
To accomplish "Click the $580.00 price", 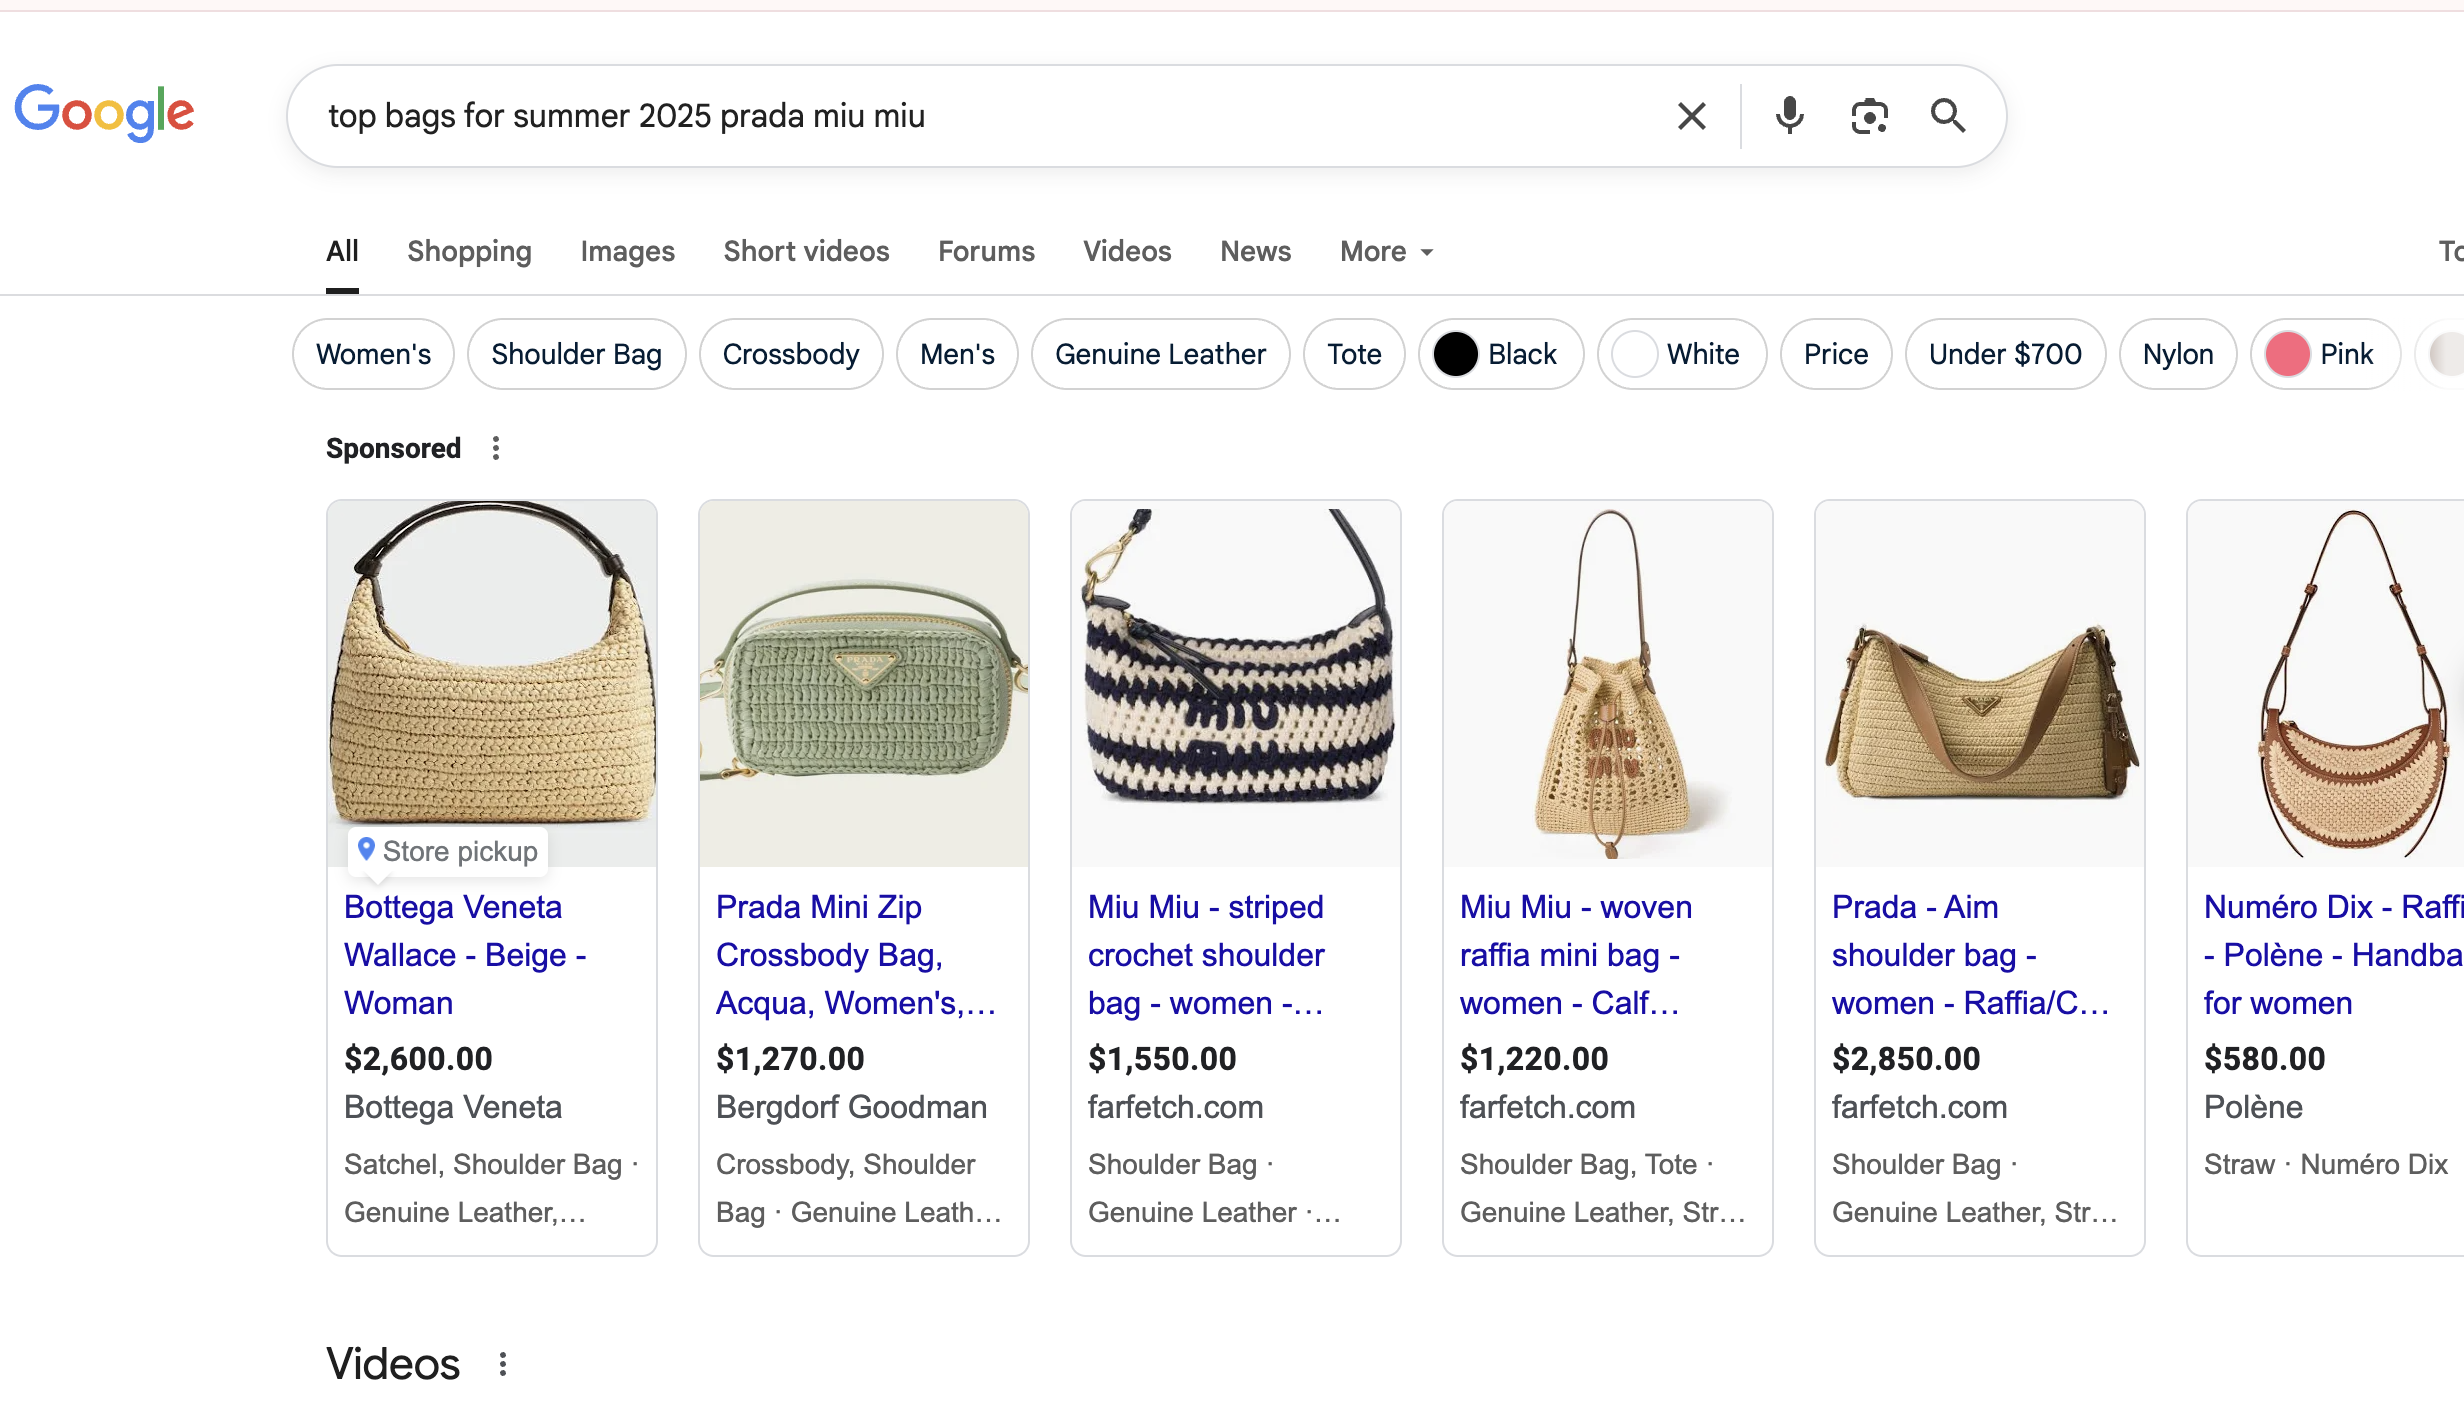I will [x=2265, y=1058].
